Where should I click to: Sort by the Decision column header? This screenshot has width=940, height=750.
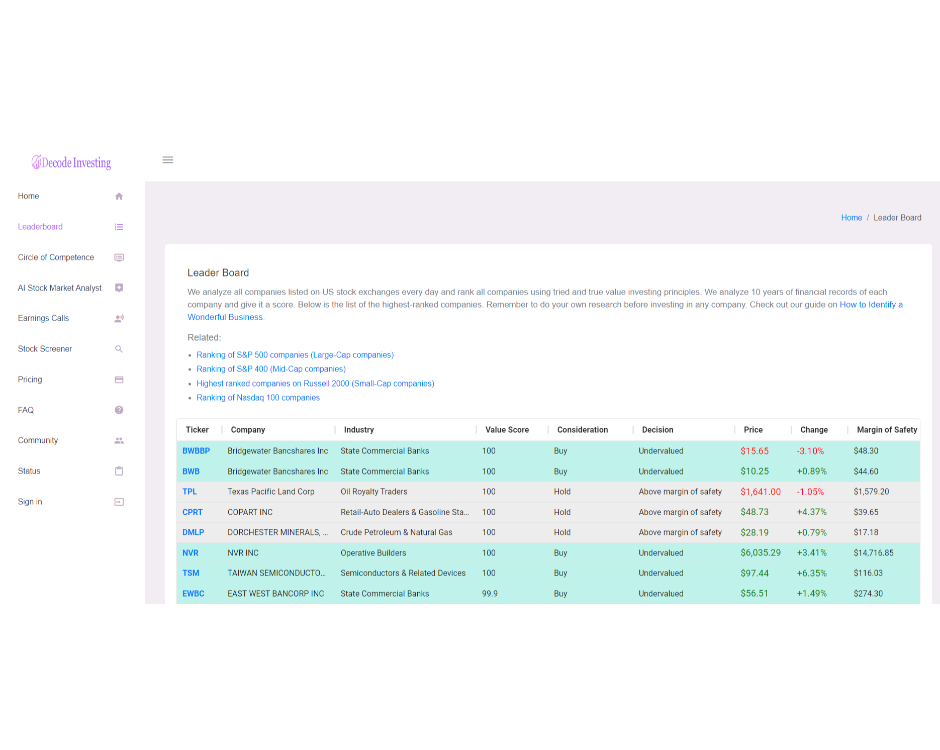(x=658, y=430)
